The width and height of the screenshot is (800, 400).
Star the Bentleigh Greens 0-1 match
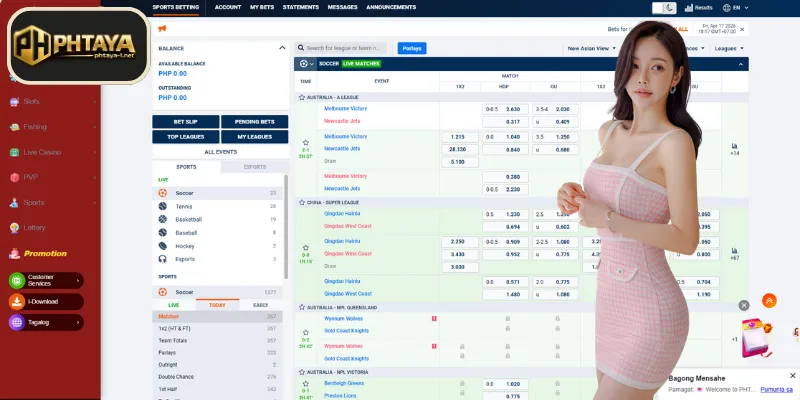(306, 384)
